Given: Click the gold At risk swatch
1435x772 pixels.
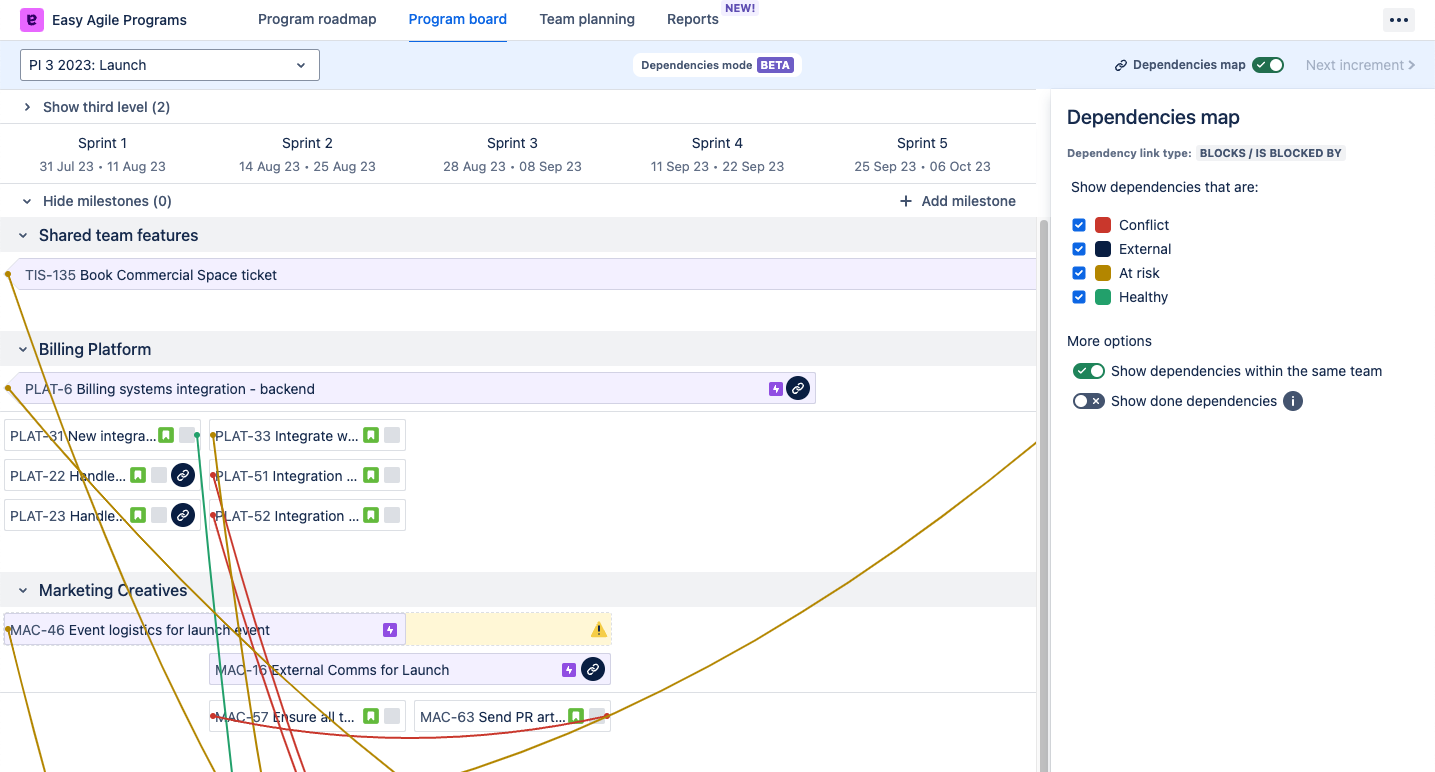Looking at the screenshot, I should coord(1103,273).
